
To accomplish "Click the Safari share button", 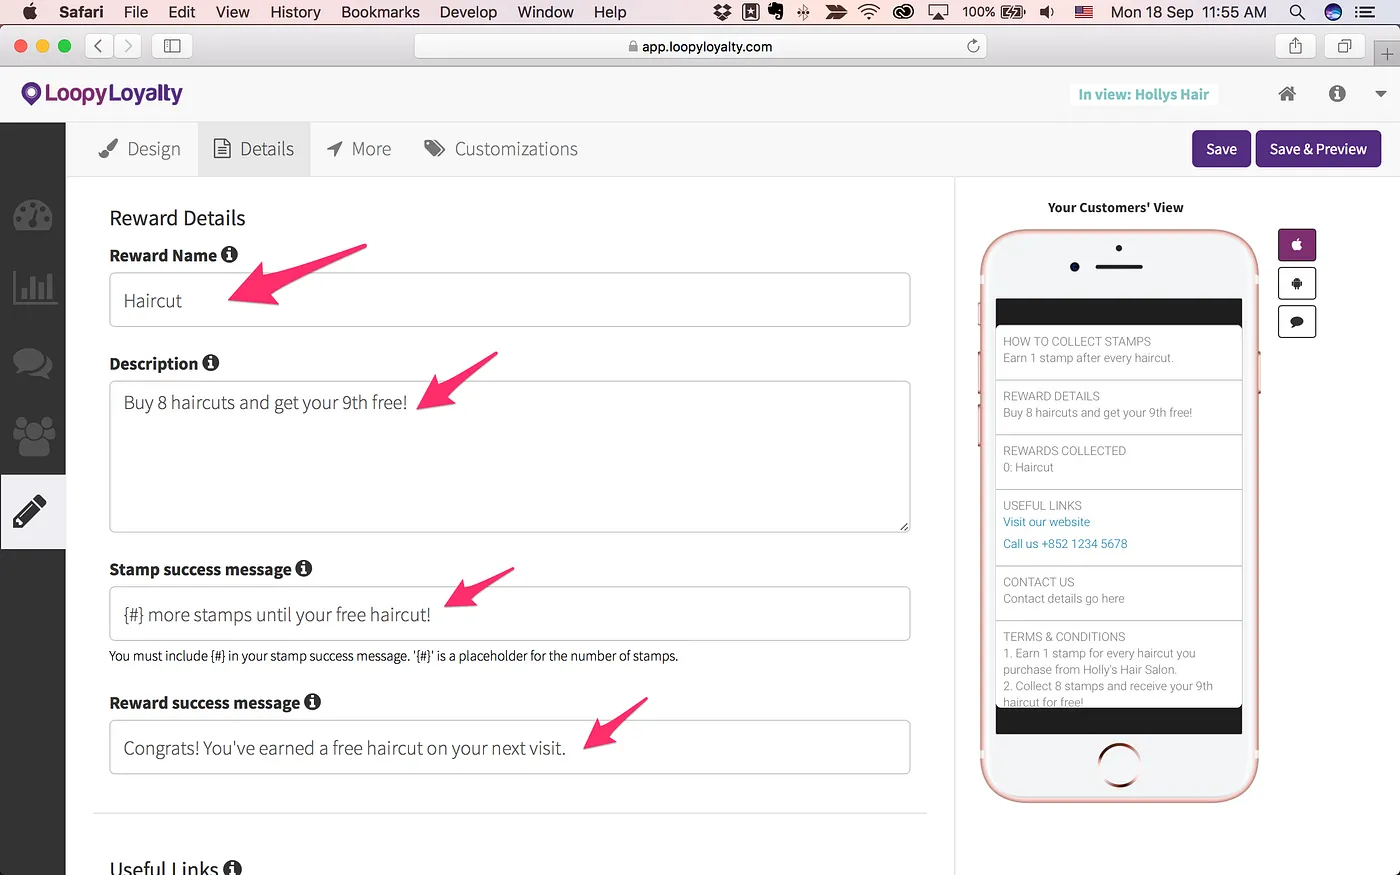I will tap(1295, 46).
